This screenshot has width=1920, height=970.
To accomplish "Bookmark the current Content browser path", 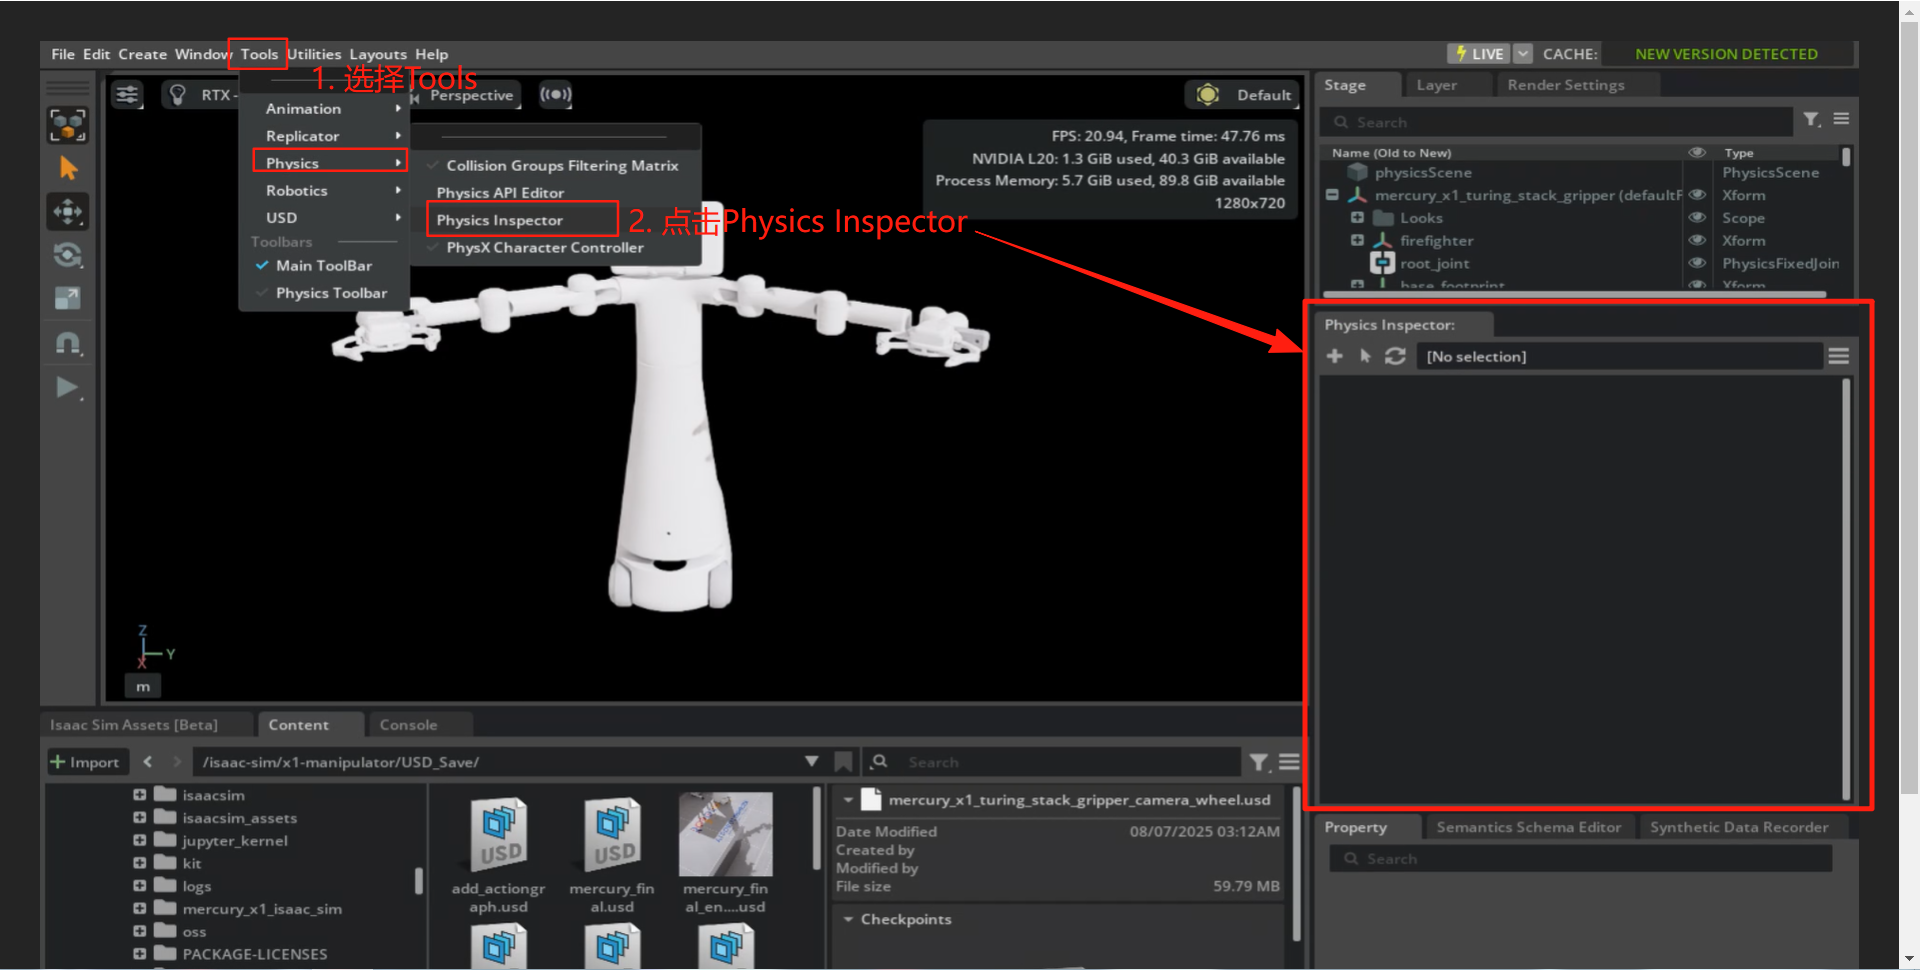I will [843, 762].
